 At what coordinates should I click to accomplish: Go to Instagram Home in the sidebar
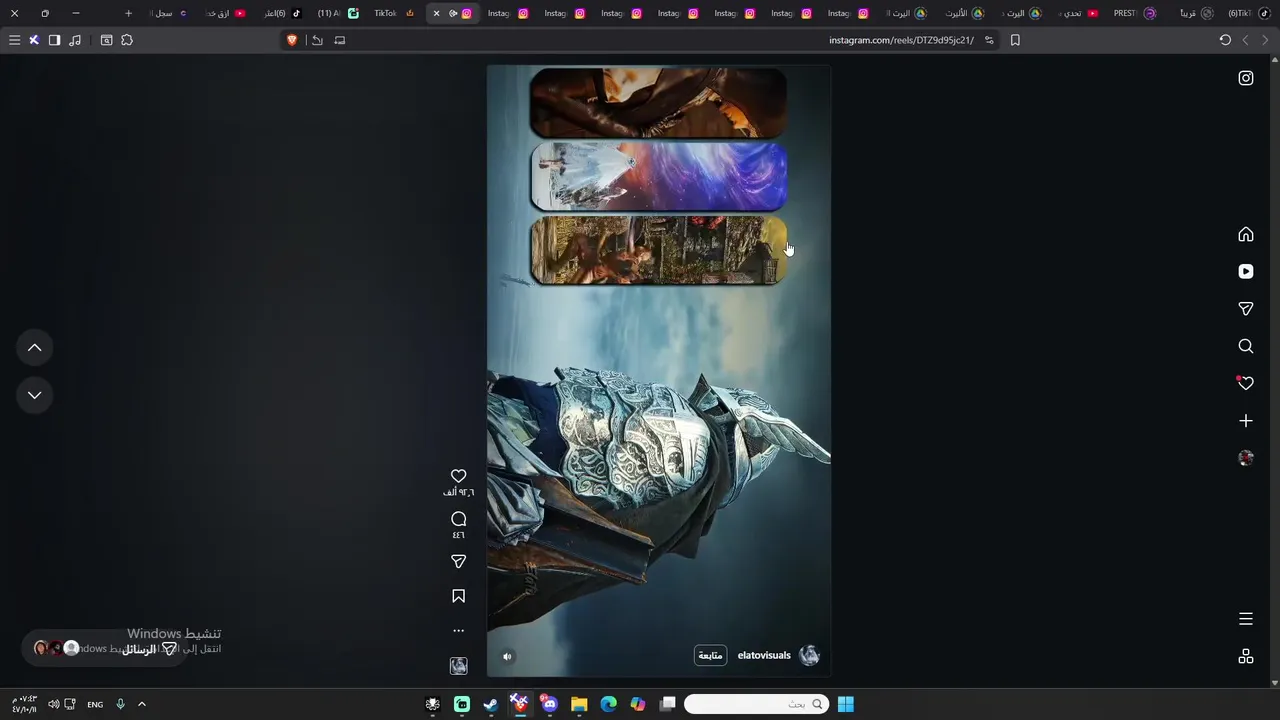[x=1246, y=234]
